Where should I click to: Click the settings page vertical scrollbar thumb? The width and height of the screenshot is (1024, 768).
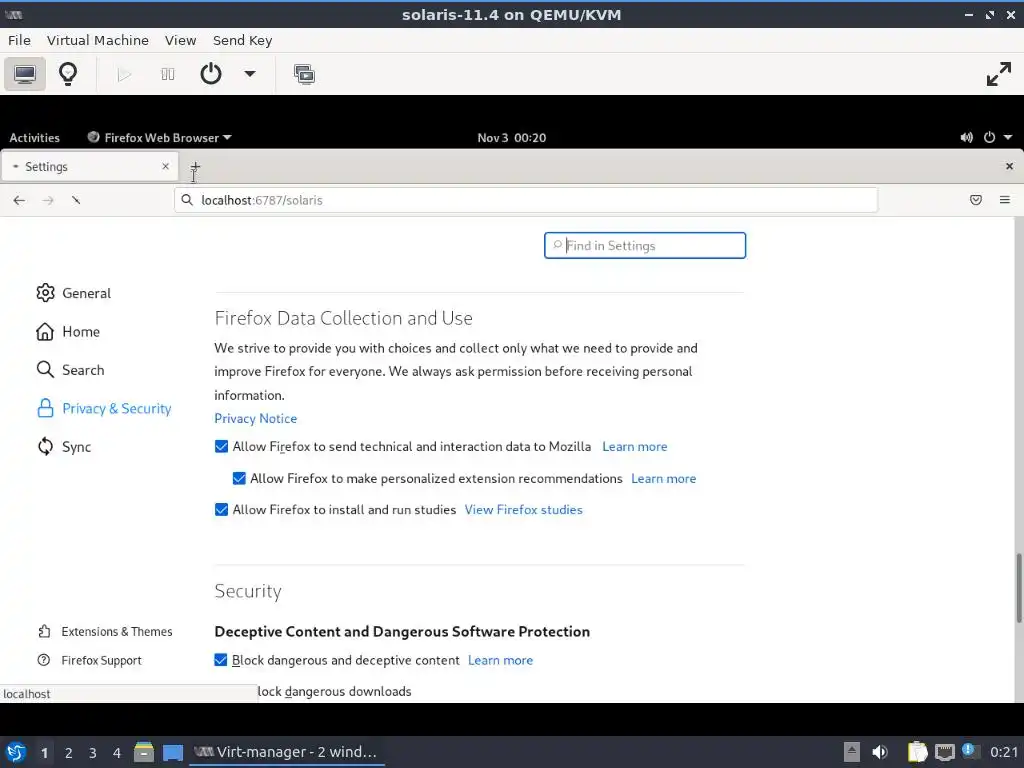[1018, 588]
